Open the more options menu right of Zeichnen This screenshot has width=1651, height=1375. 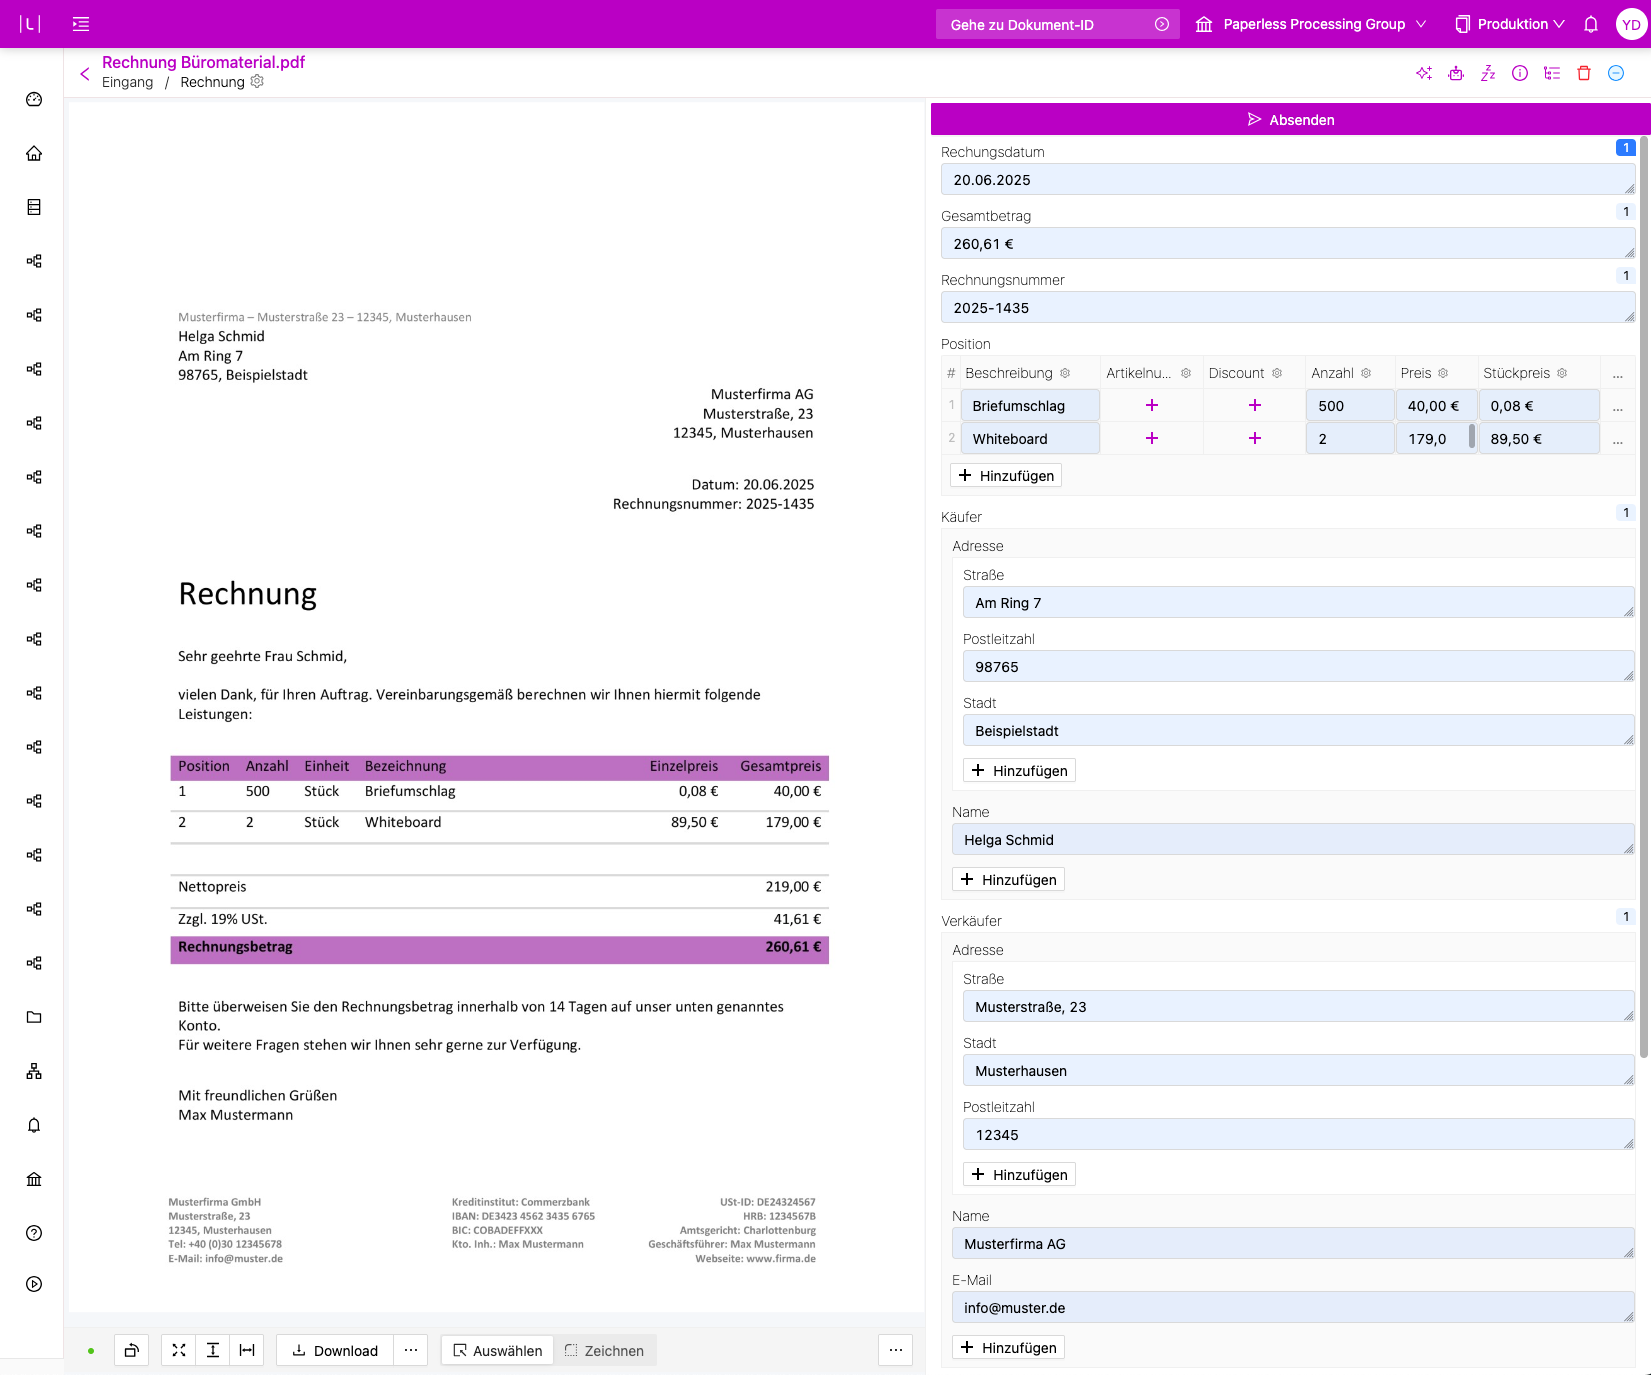896,1350
